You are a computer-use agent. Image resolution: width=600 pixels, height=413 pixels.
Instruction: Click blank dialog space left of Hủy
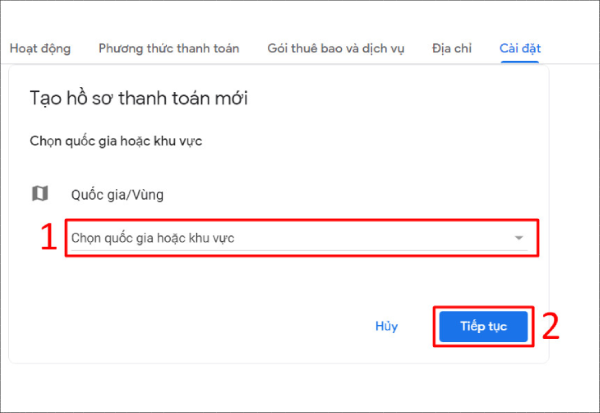tap(200, 326)
